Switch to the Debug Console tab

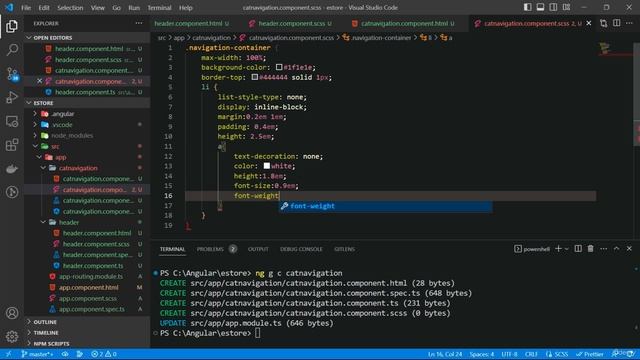coord(301,249)
